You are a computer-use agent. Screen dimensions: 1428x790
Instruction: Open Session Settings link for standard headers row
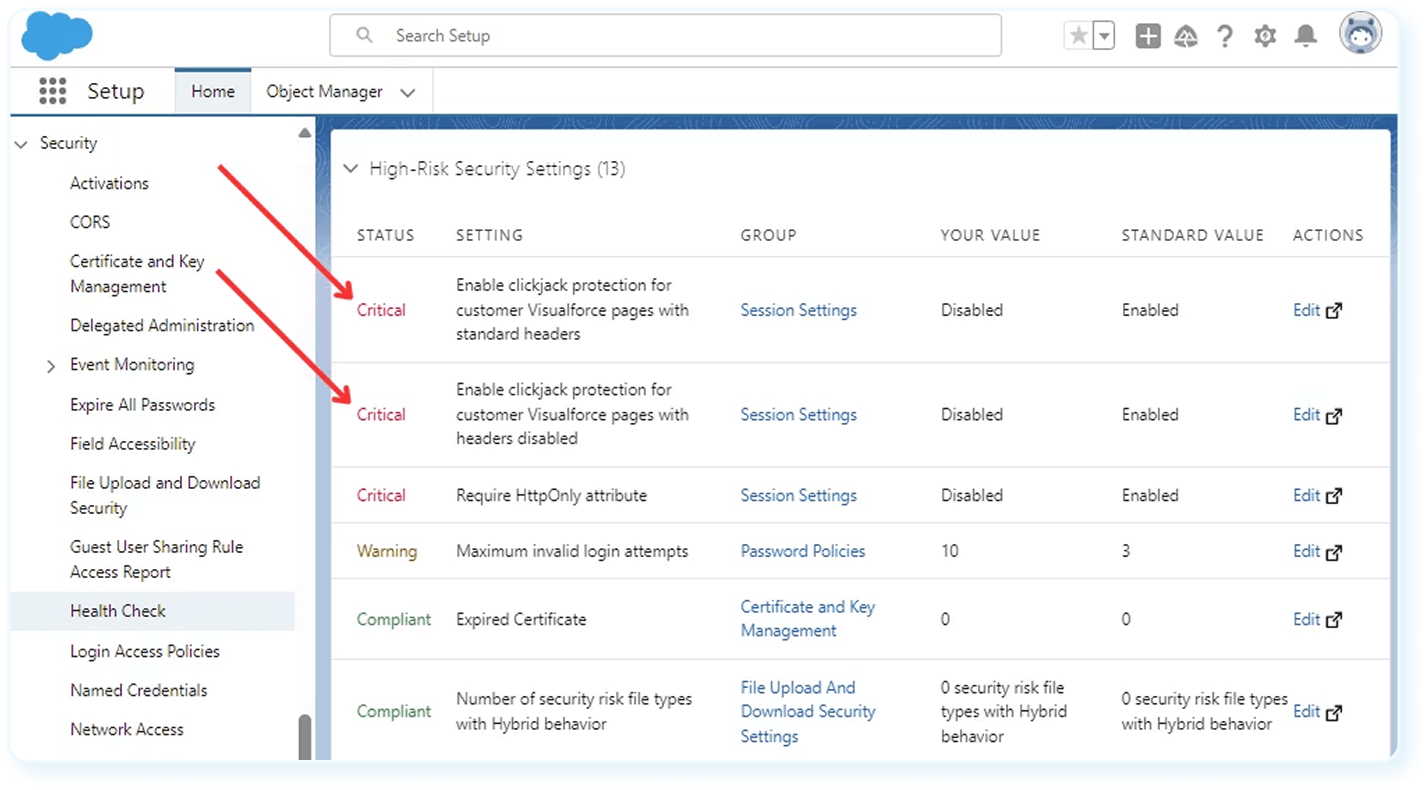(x=798, y=310)
